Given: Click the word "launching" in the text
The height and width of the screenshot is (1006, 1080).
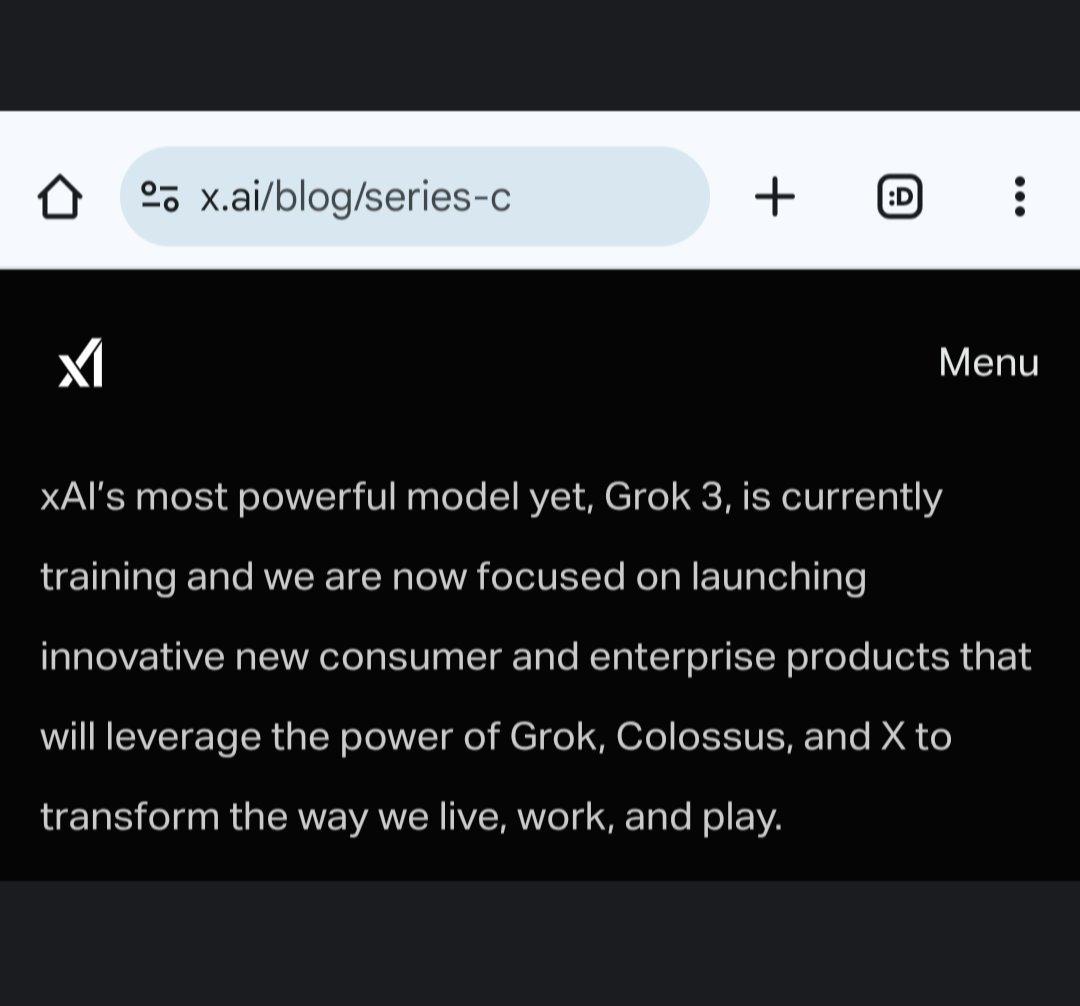Looking at the screenshot, I should tap(778, 577).
